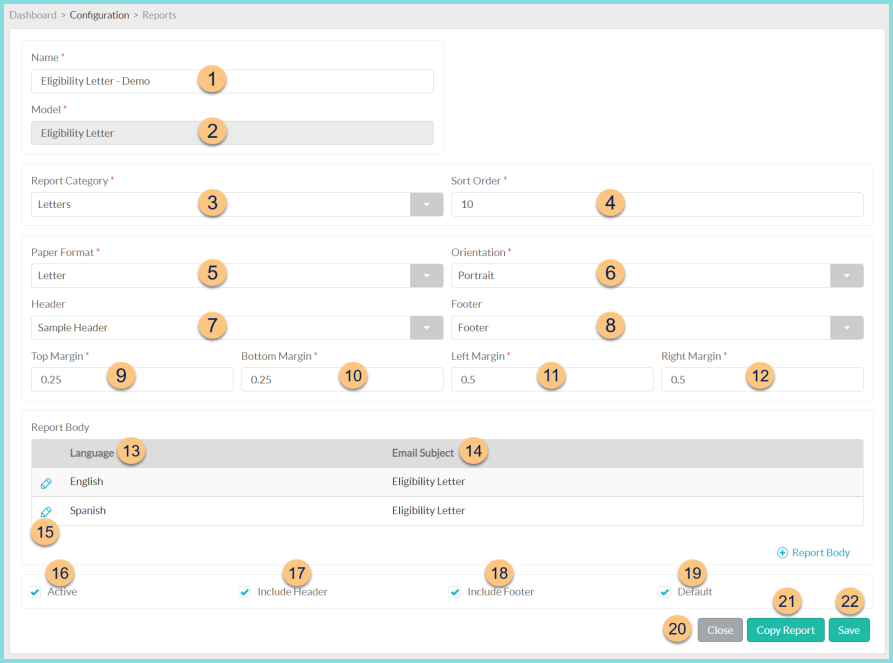The width and height of the screenshot is (893, 663).
Task: Open the Orientation dropdown
Action: tap(846, 274)
